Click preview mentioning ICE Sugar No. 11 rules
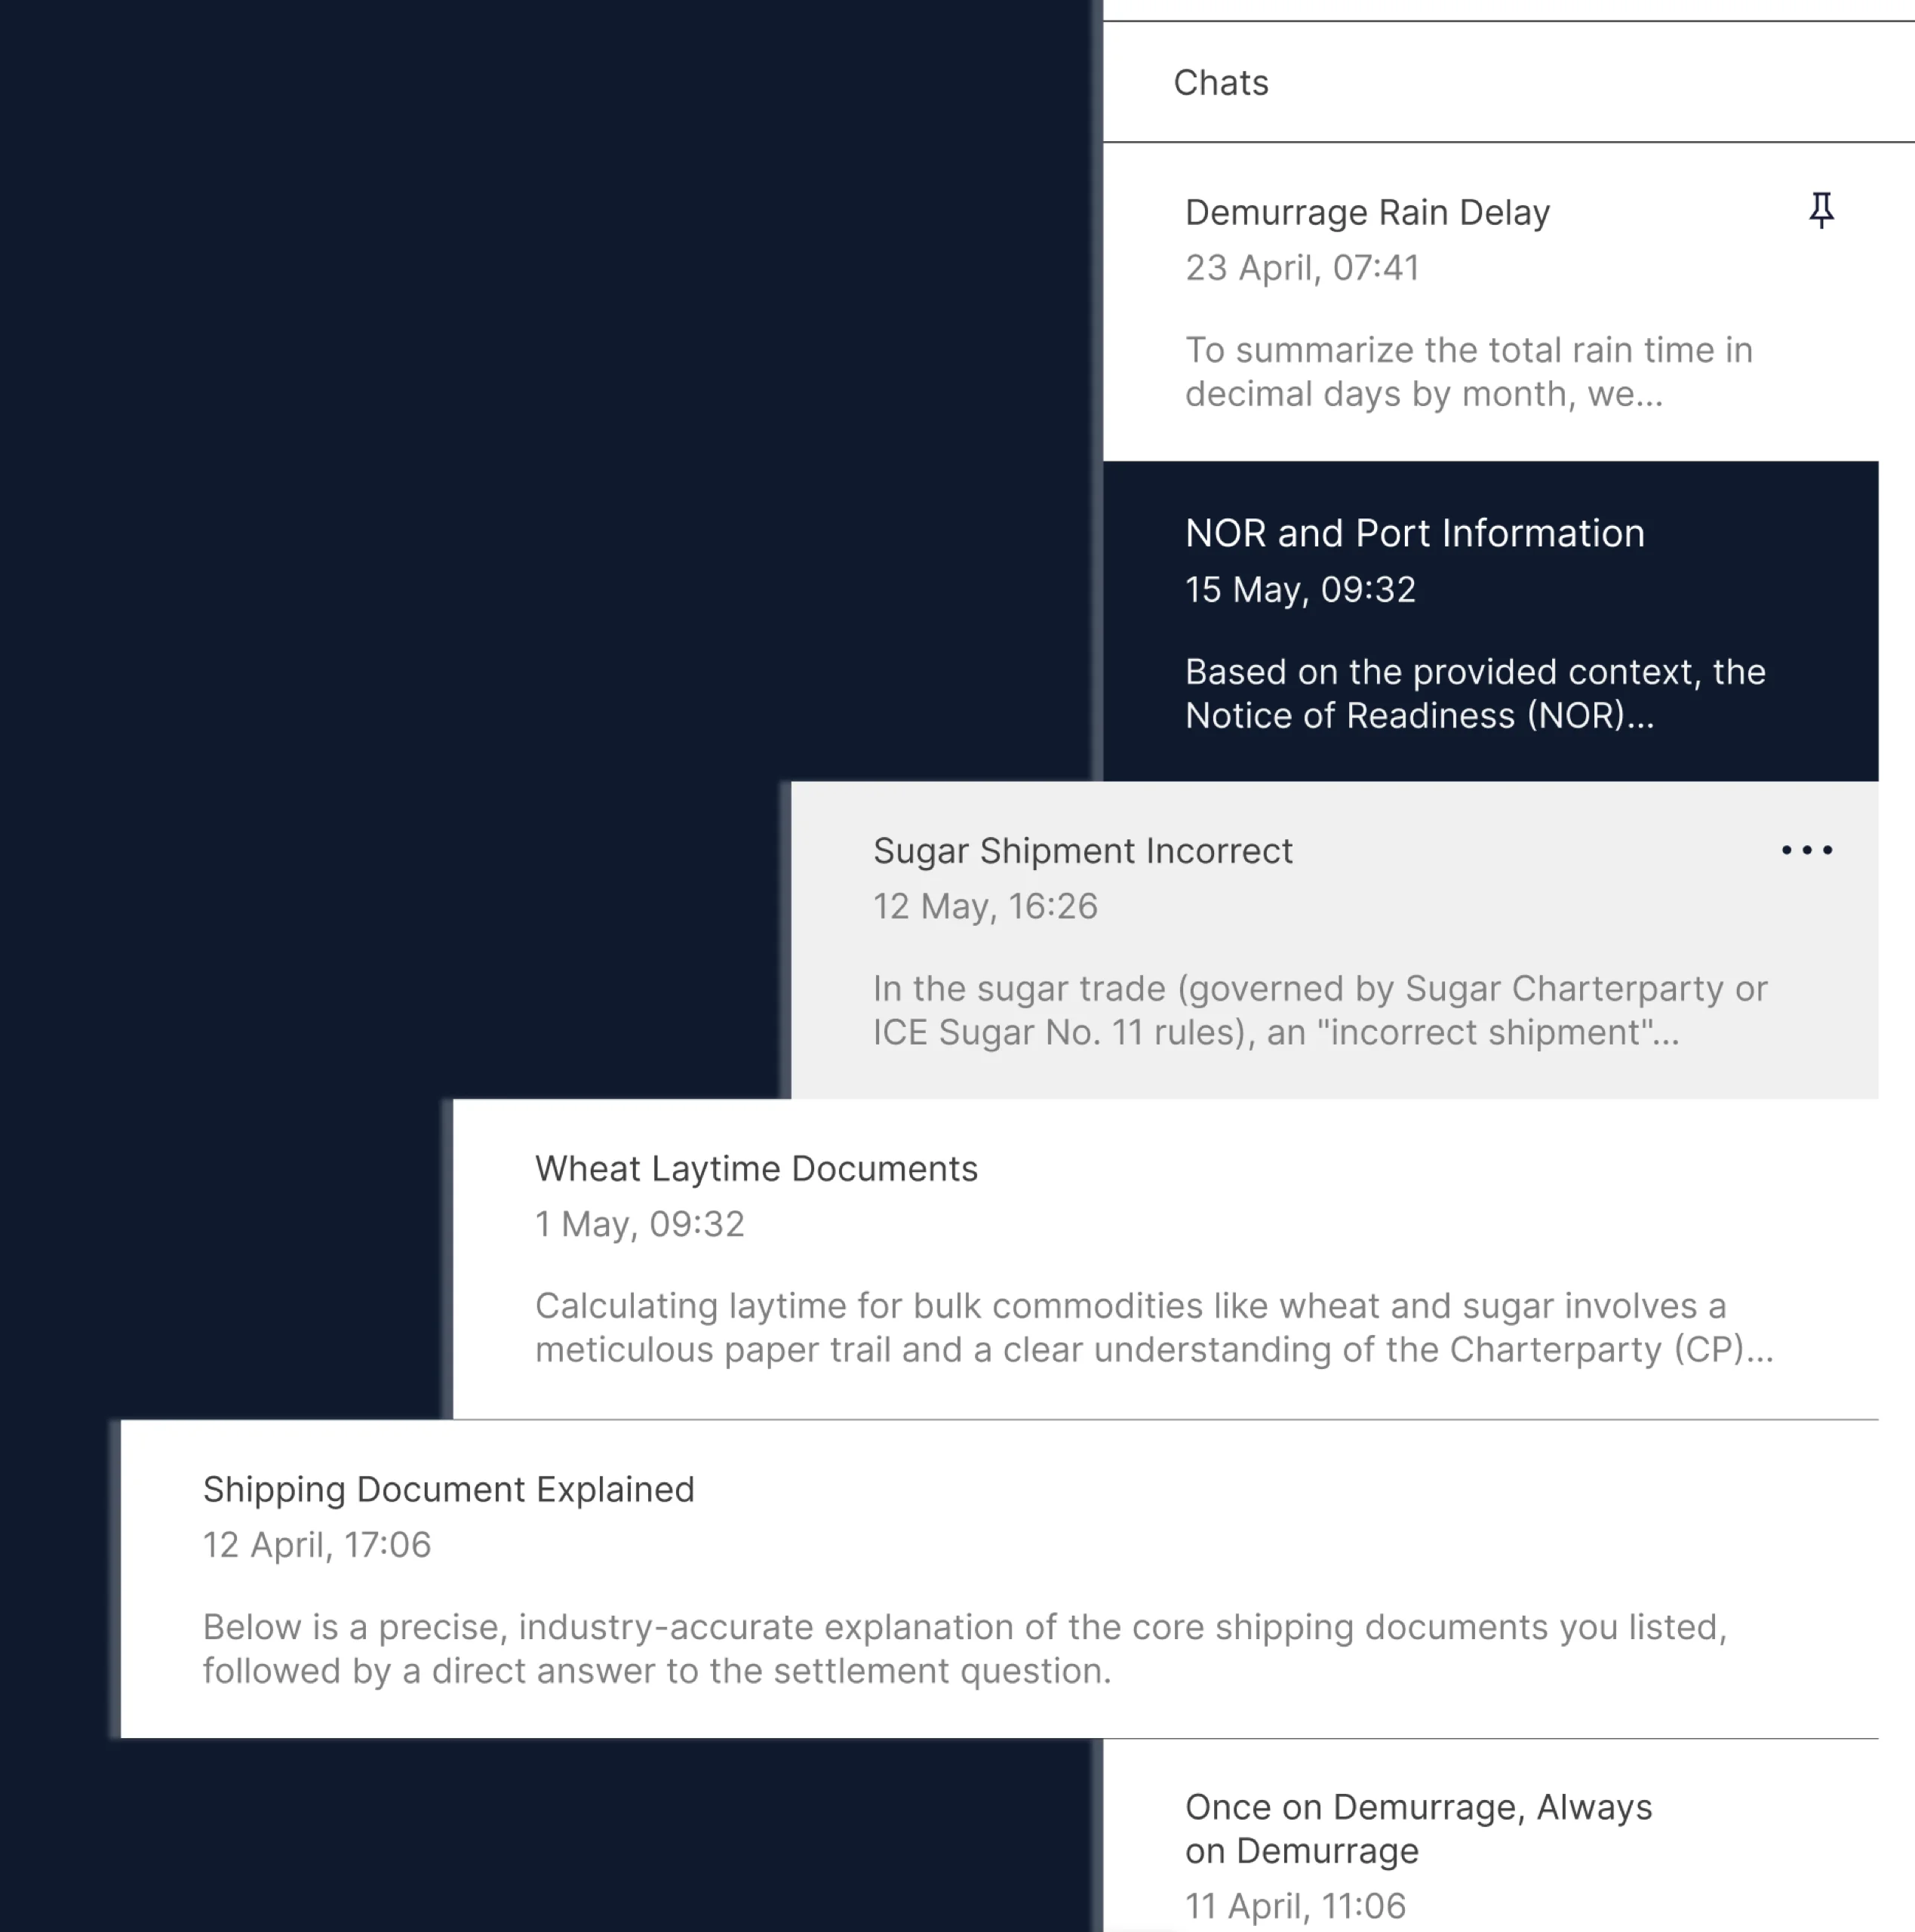The image size is (1915, 1932). click(1319, 1011)
